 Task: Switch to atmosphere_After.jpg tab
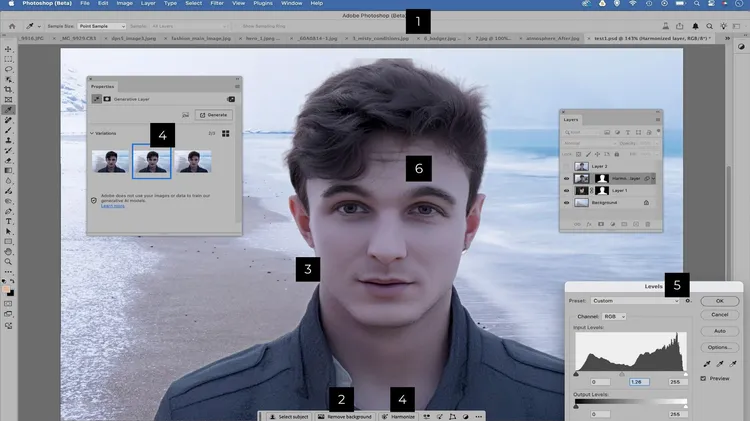coord(552,38)
